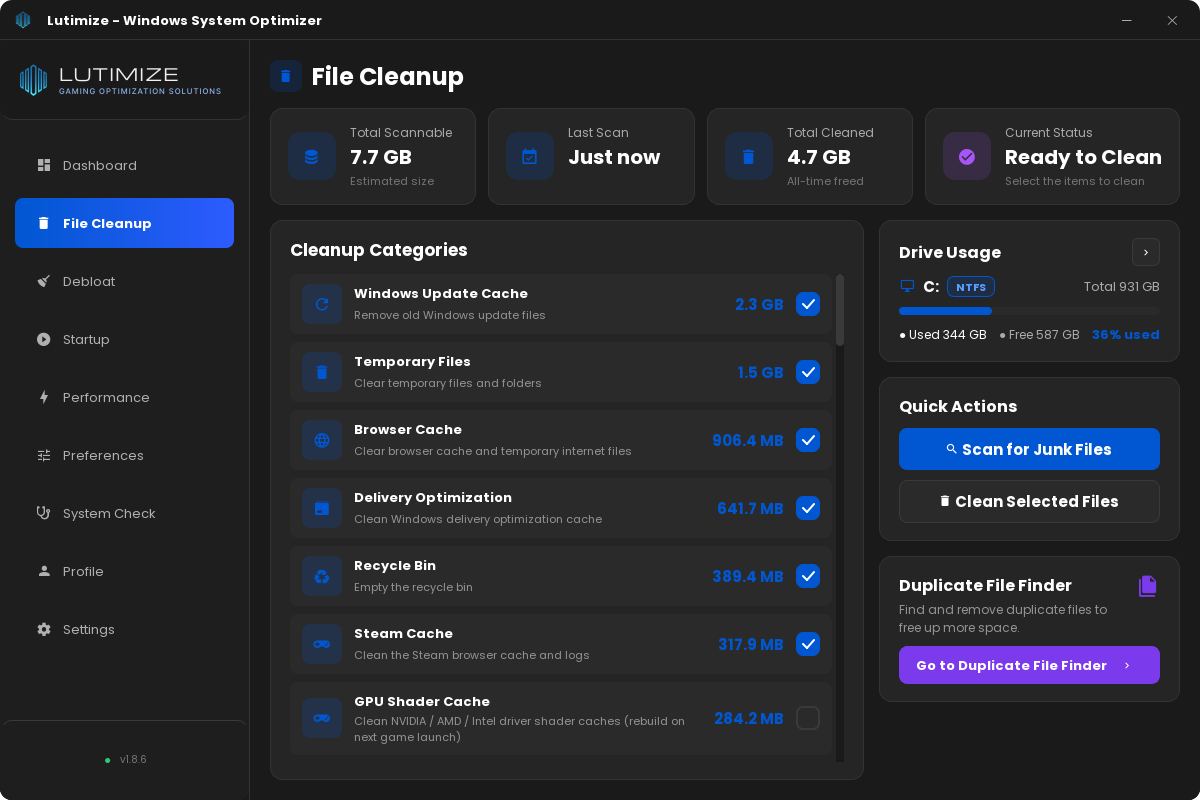Uncheck the Delivery Optimization checkbox

(808, 508)
